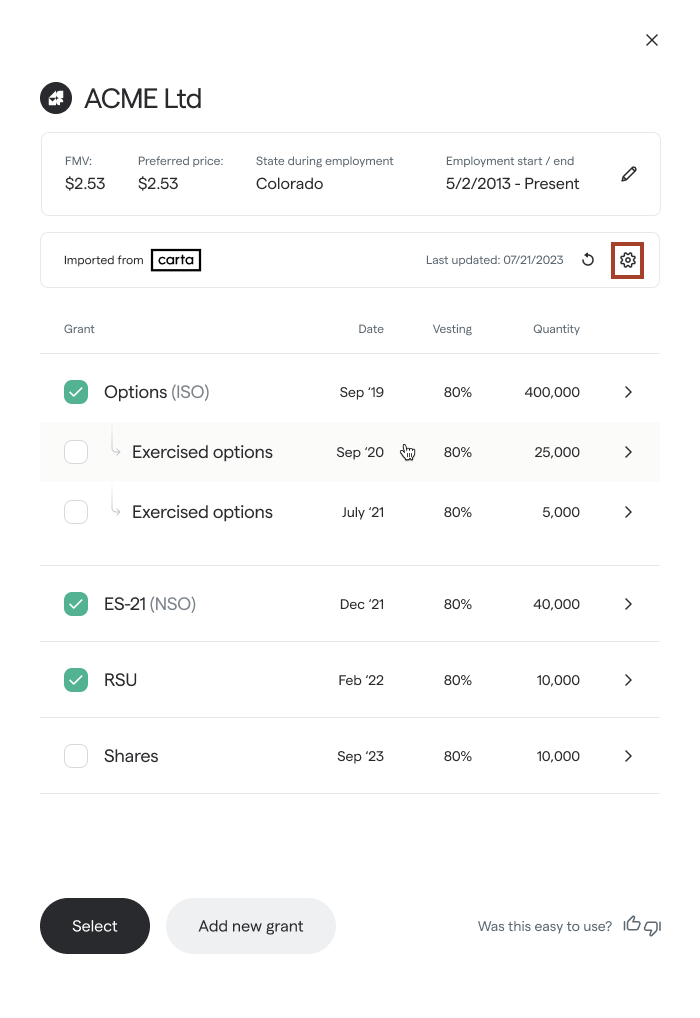Click the thumbs down icon
700x1018 pixels.
(652, 927)
